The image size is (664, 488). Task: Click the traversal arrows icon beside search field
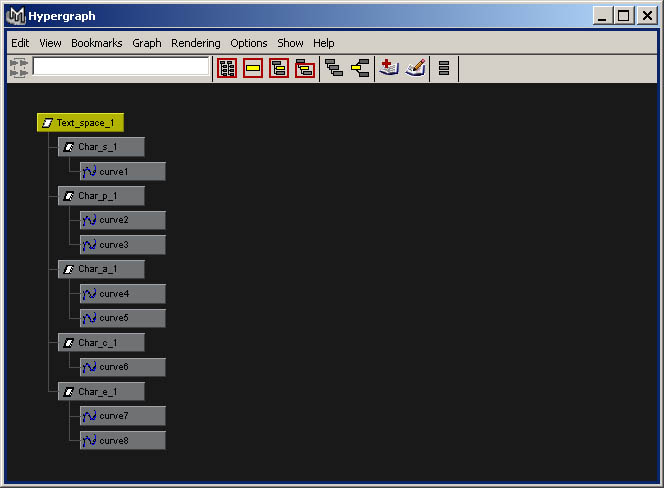(19, 68)
